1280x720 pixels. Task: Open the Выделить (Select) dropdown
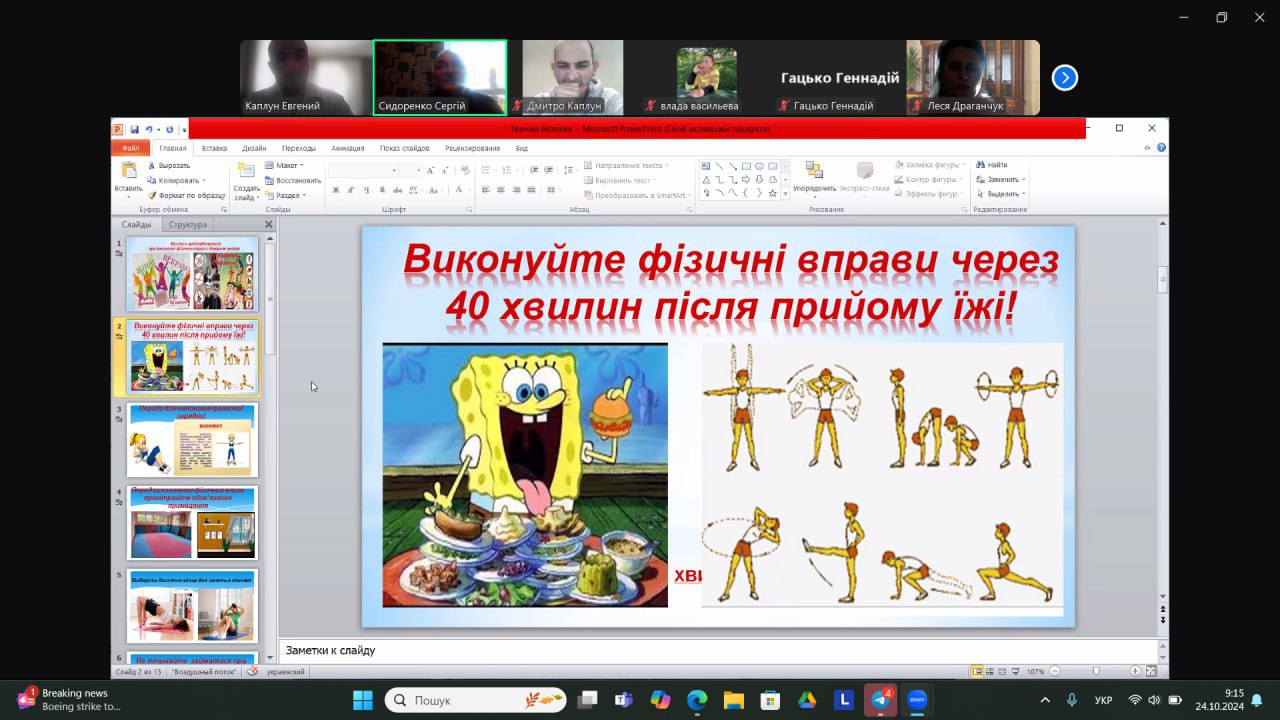1000,194
